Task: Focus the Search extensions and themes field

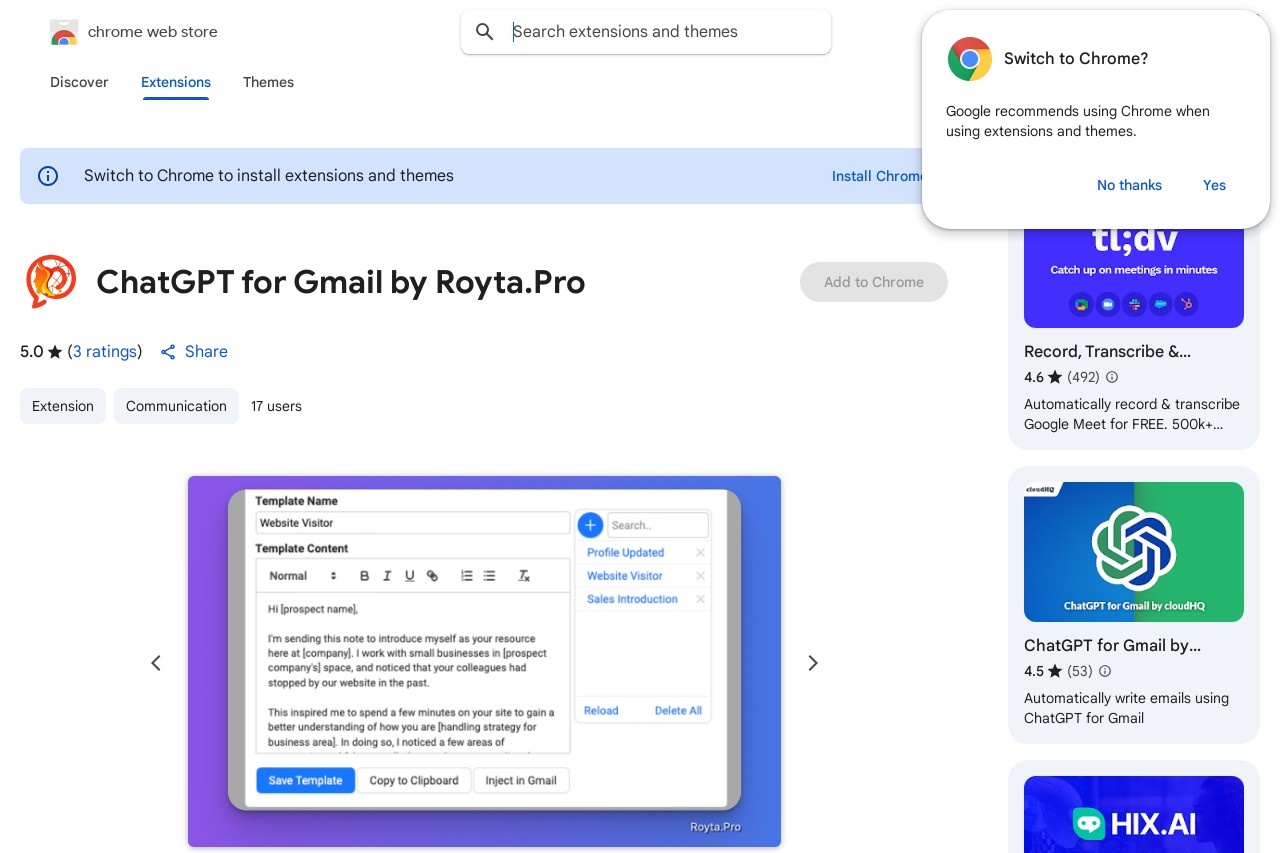Action: (646, 32)
